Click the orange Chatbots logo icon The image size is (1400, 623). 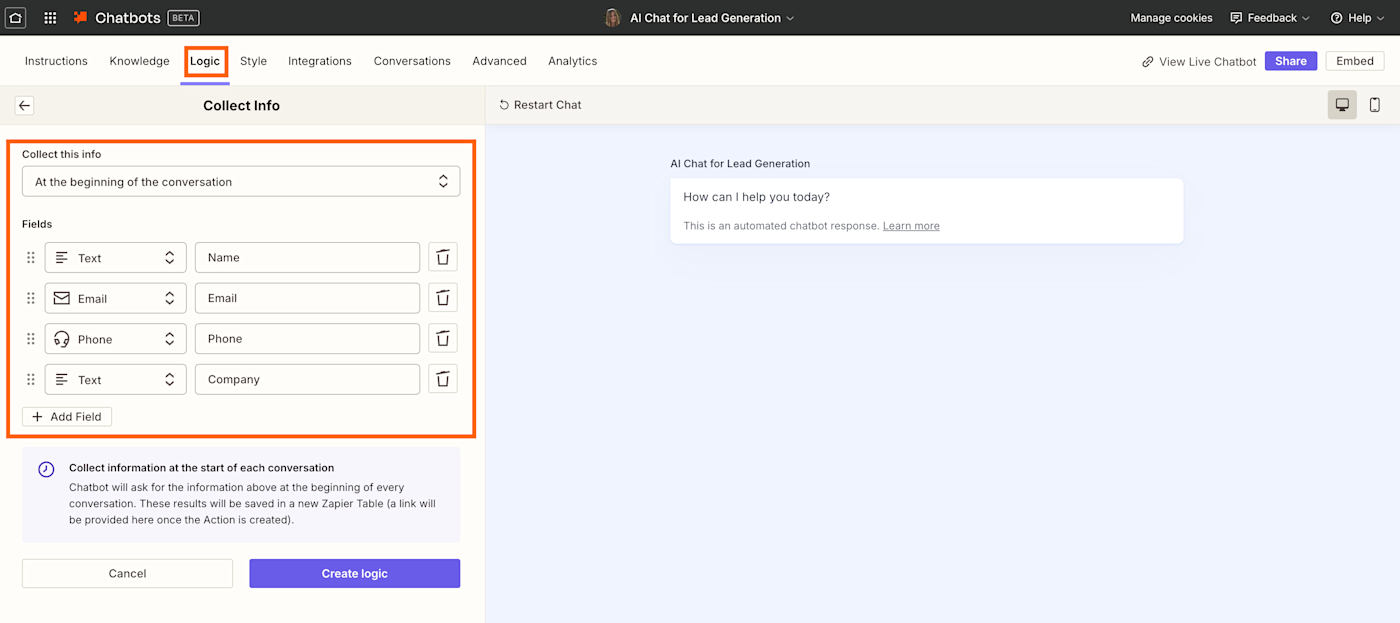click(81, 17)
